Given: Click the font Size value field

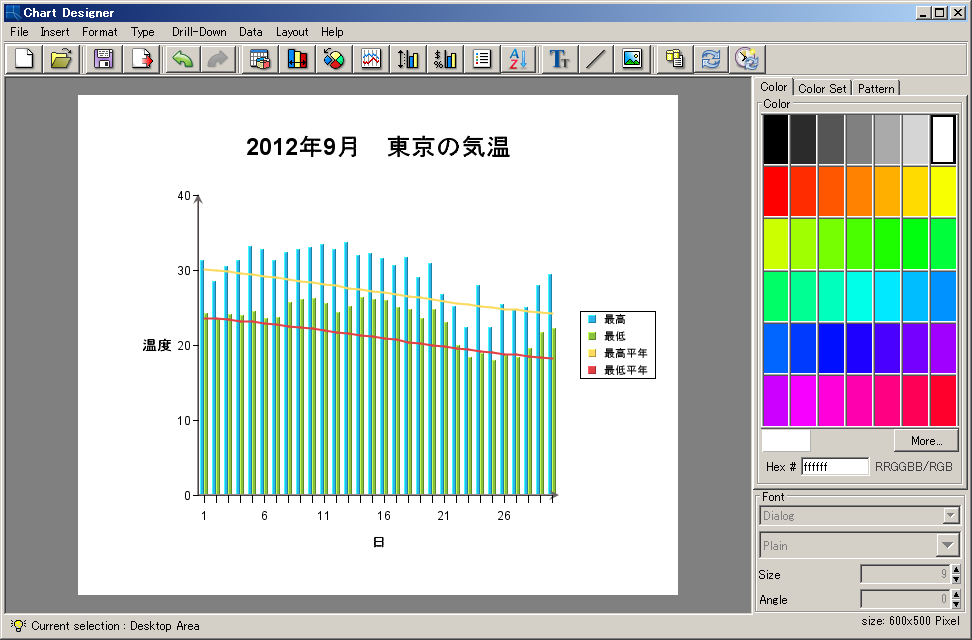Looking at the screenshot, I should 904,574.
